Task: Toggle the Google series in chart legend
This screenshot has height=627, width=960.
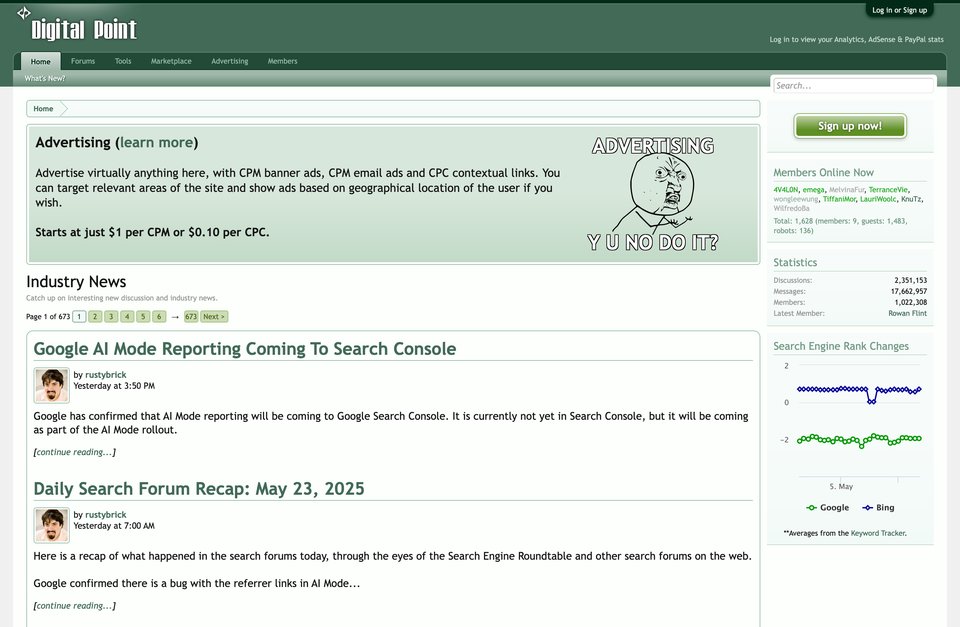Action: (x=828, y=508)
